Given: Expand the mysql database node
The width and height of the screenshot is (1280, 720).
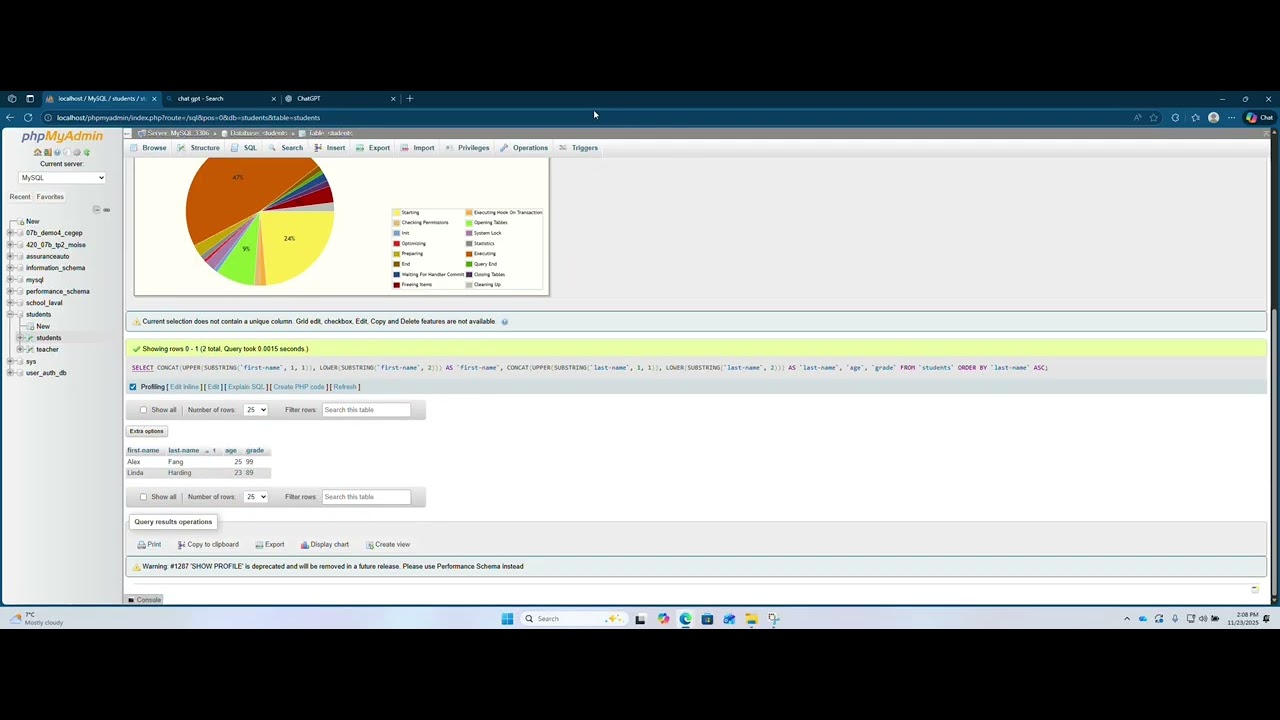Looking at the screenshot, I should coord(10,280).
